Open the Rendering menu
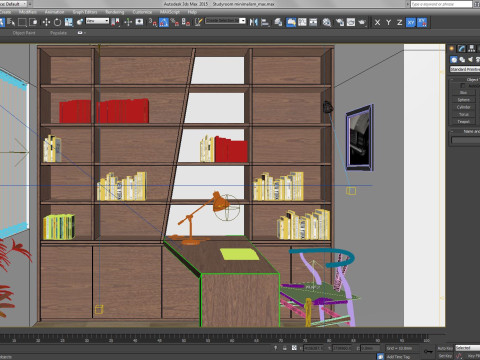Image resolution: width=480 pixels, height=360 pixels. (x=115, y=12)
